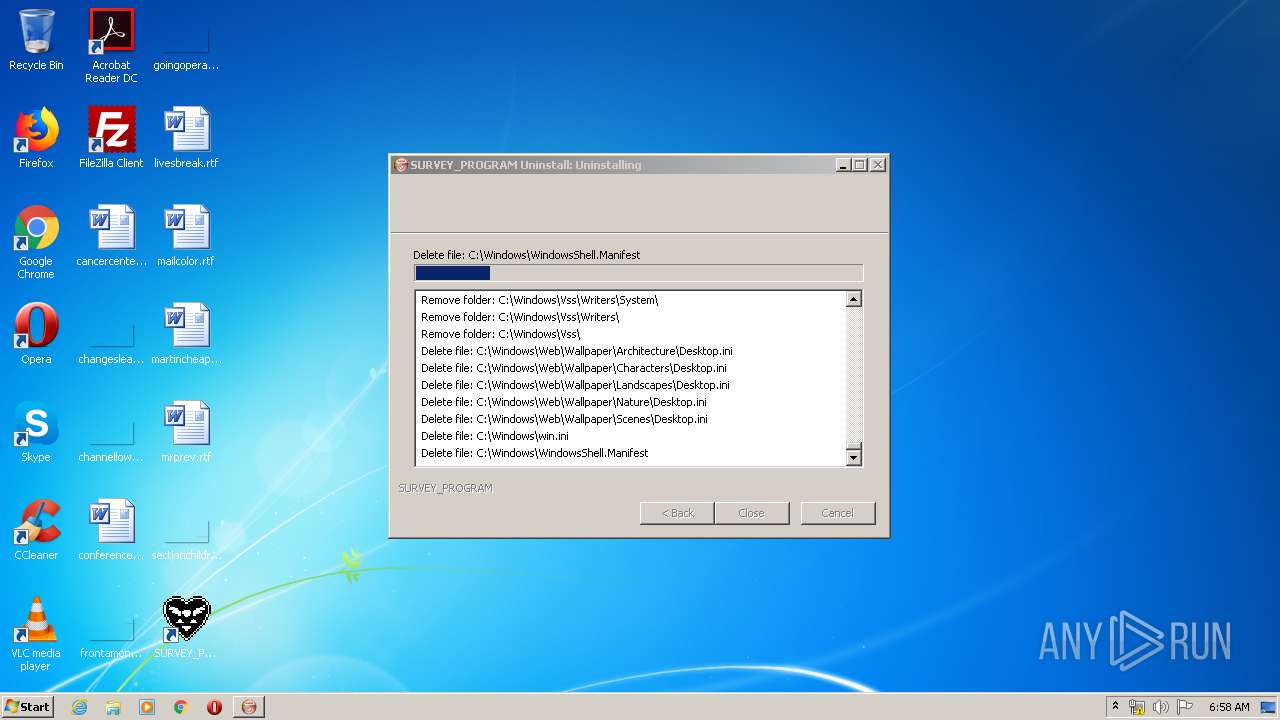Screen dimensions: 1280x720
Task: Open Action Center flag tray icon
Action: 1184,707
